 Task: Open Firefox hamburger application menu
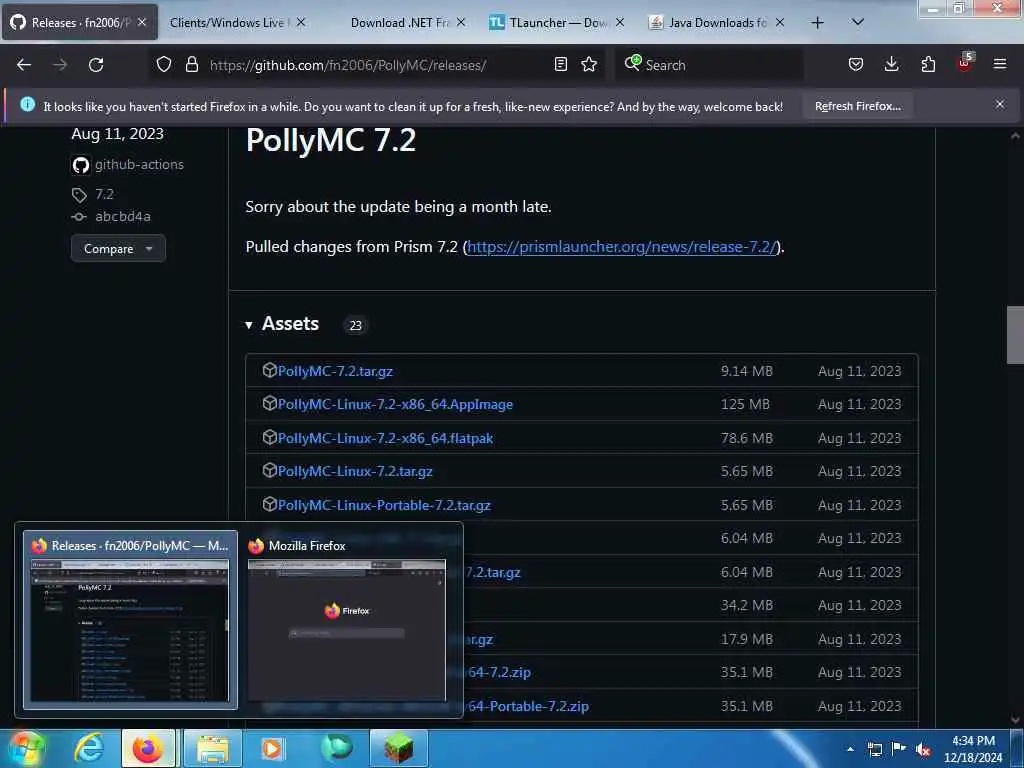(1000, 64)
